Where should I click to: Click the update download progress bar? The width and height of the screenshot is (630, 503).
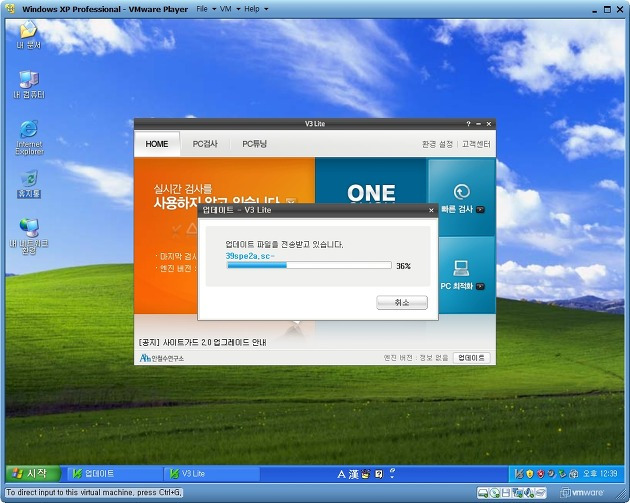click(309, 265)
